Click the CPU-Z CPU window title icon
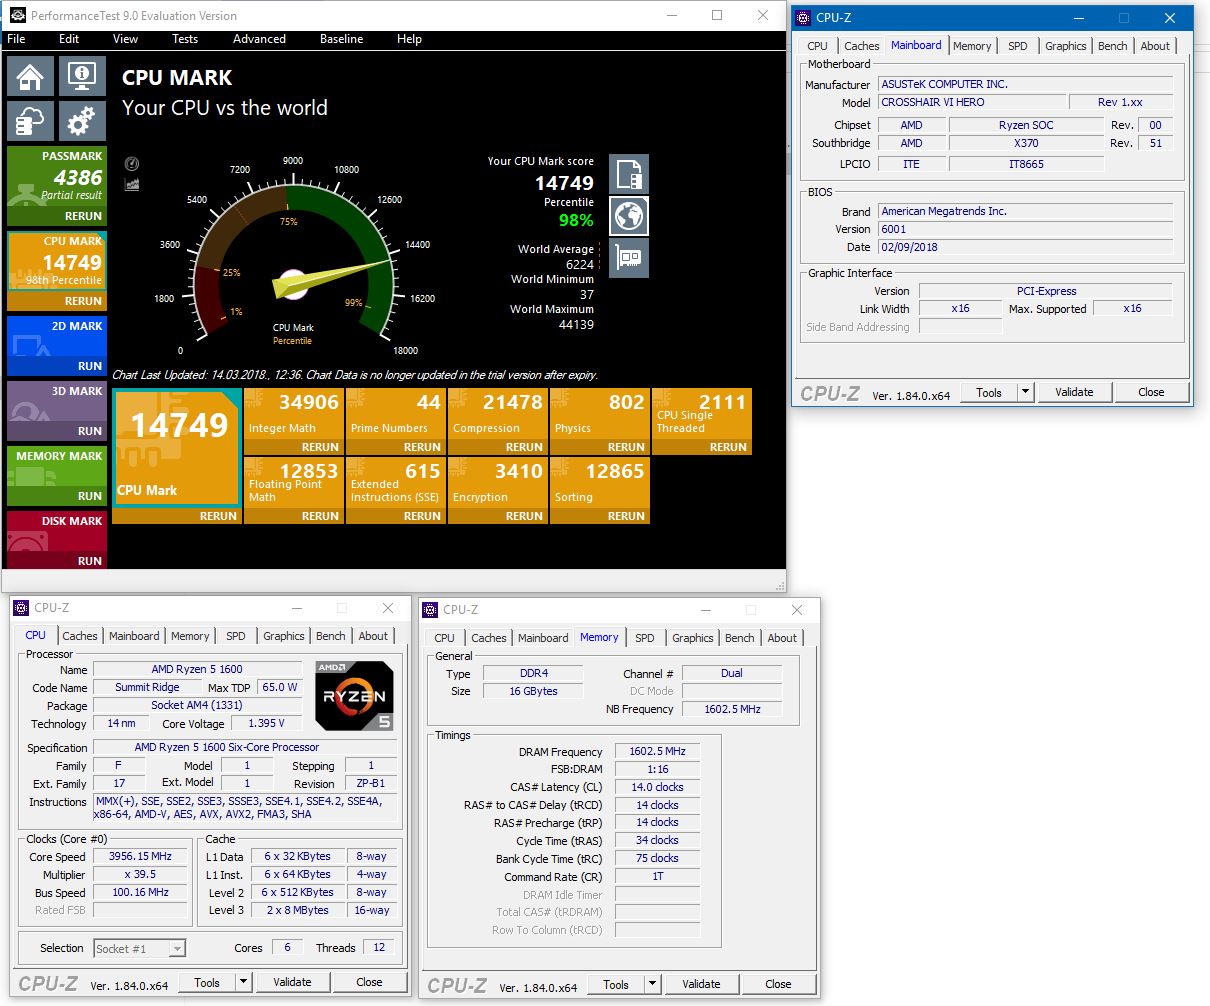Viewport: 1210px width, 1006px height. coord(20,608)
